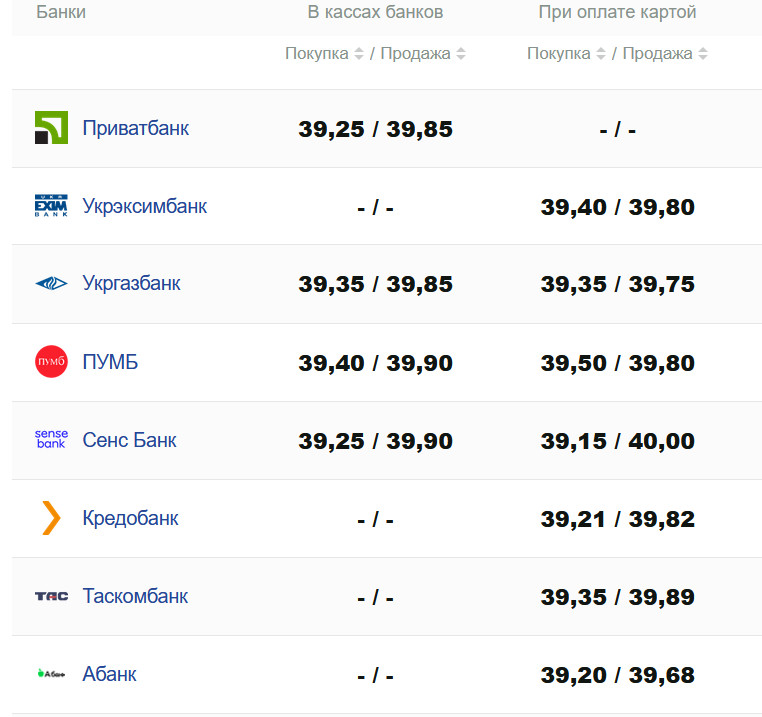Open the Укргазбанк bank link
This screenshot has height=717, width=762.
[x=131, y=284]
